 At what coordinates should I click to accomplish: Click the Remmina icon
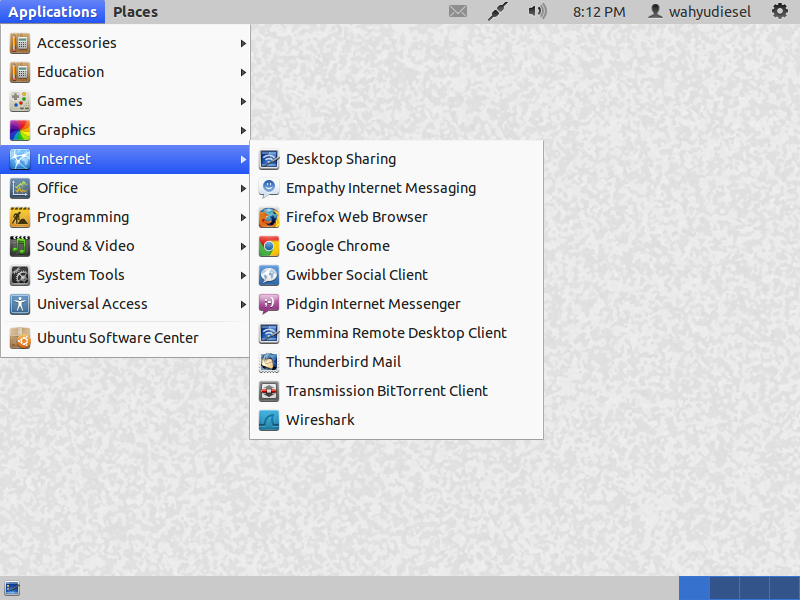(x=269, y=333)
